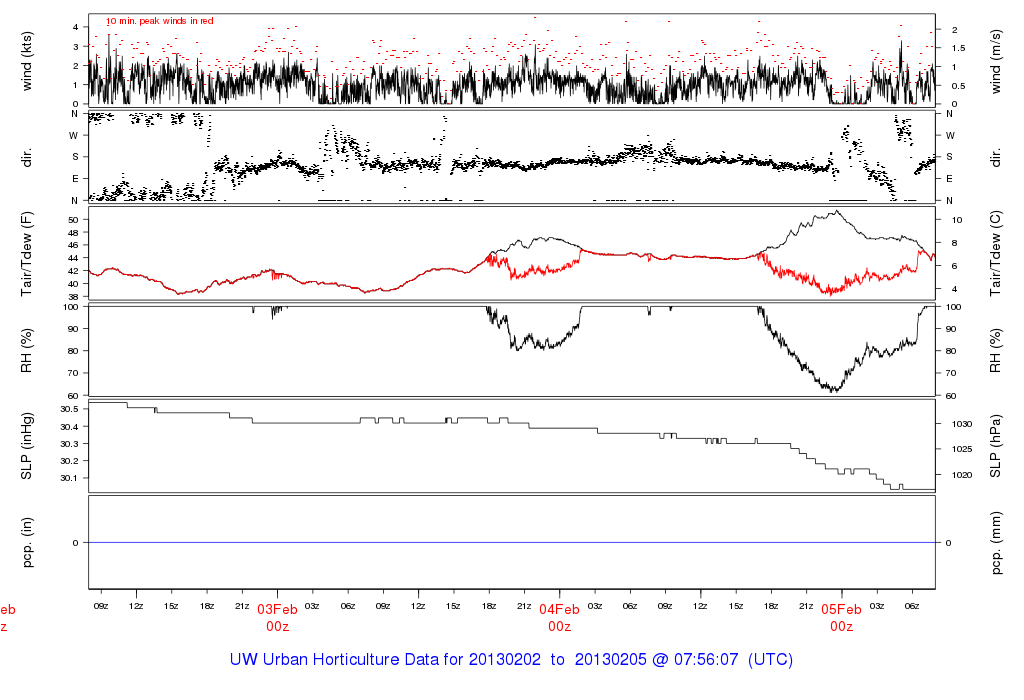Viewport: 1024px width, 700px height.
Task: Select the 30.4 tick on SLP axis
Action: [69, 426]
